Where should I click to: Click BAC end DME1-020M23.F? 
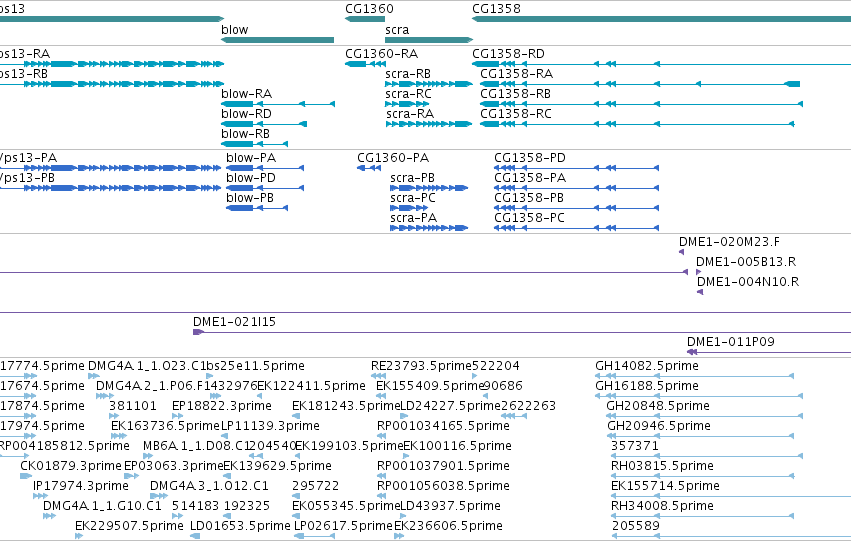[x=682, y=252]
